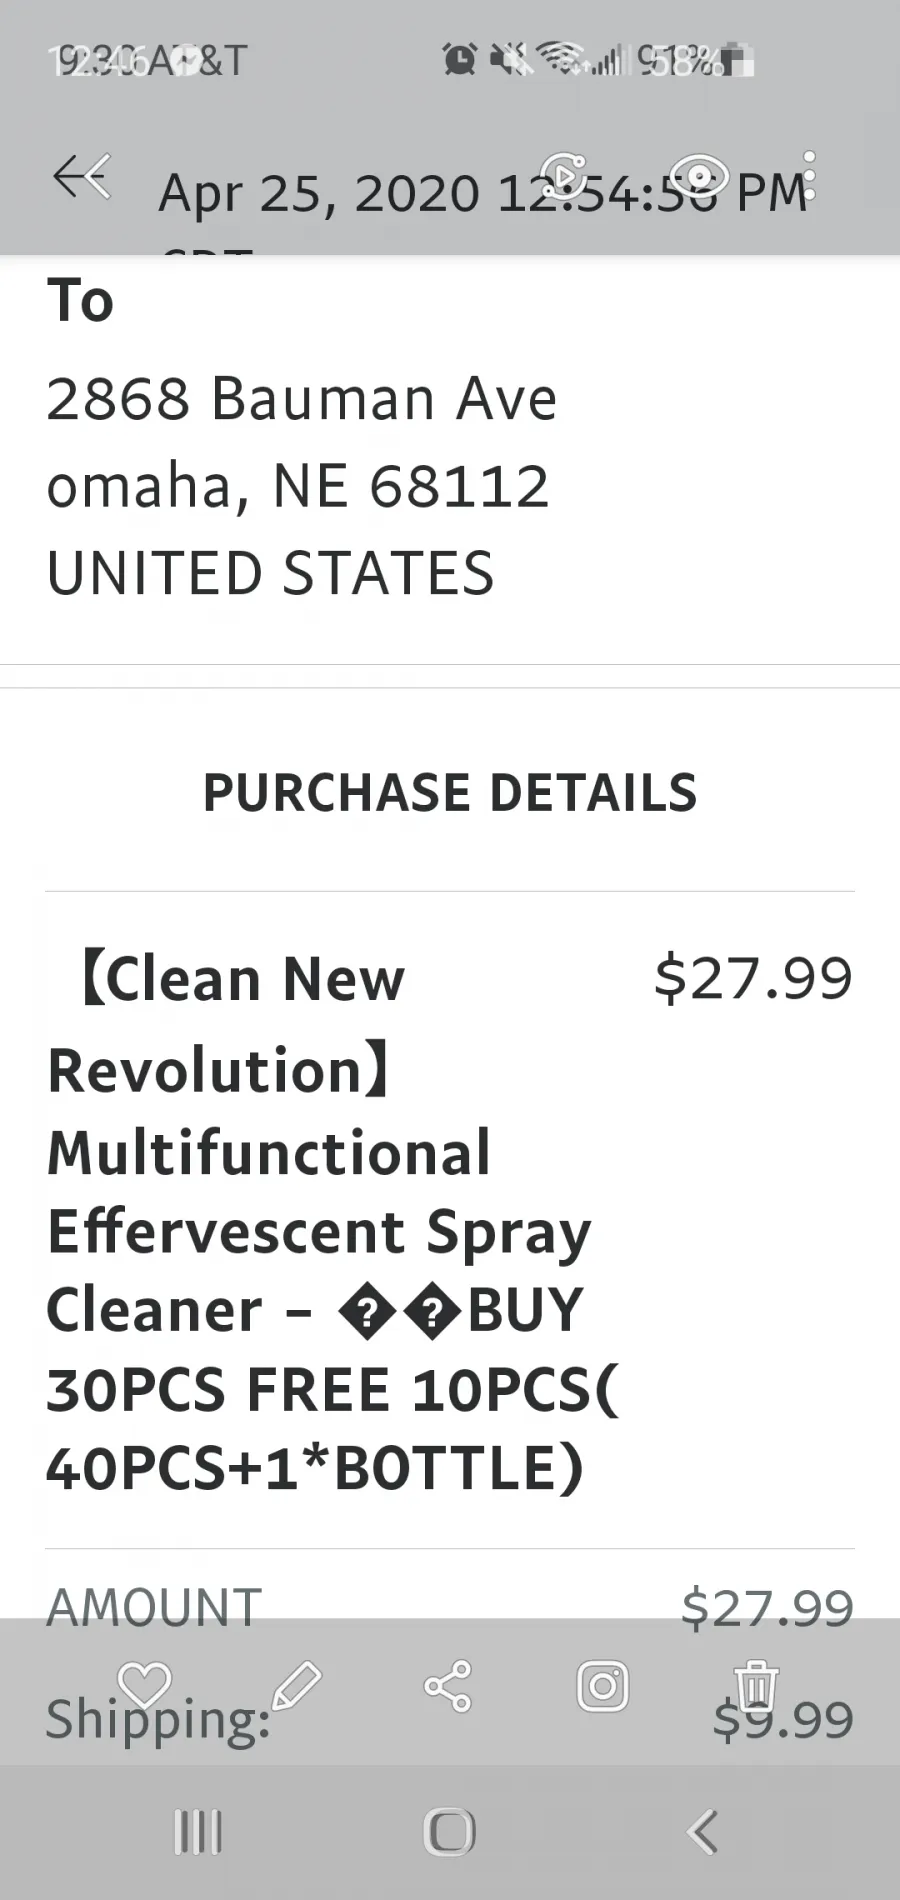Screen dimensions: 900x1900
Task: Open the Instagram icon in bottom toolbar
Action: click(x=603, y=1686)
